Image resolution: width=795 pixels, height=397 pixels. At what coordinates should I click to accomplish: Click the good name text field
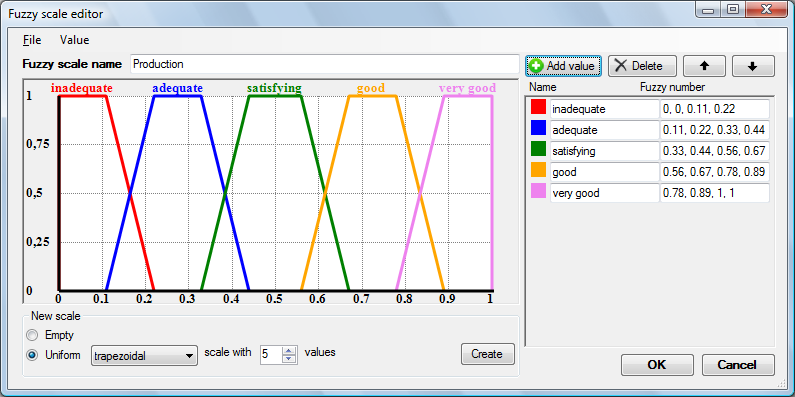click(x=604, y=172)
